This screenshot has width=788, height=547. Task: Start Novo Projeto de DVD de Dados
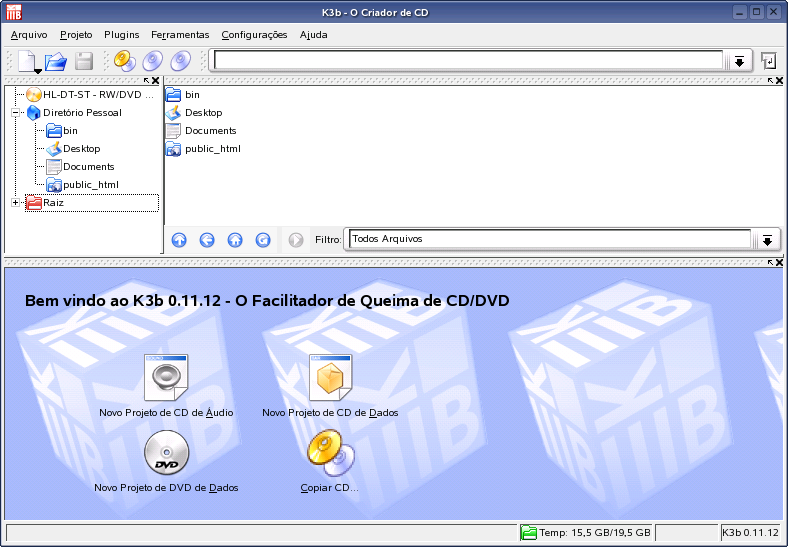tap(166, 452)
